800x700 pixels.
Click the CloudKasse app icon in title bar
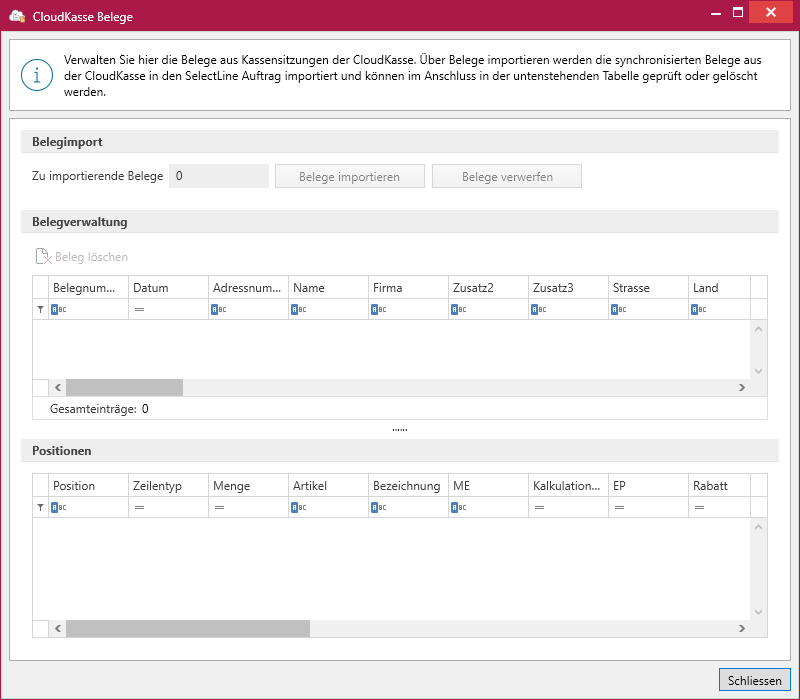pyautogui.click(x=17, y=16)
